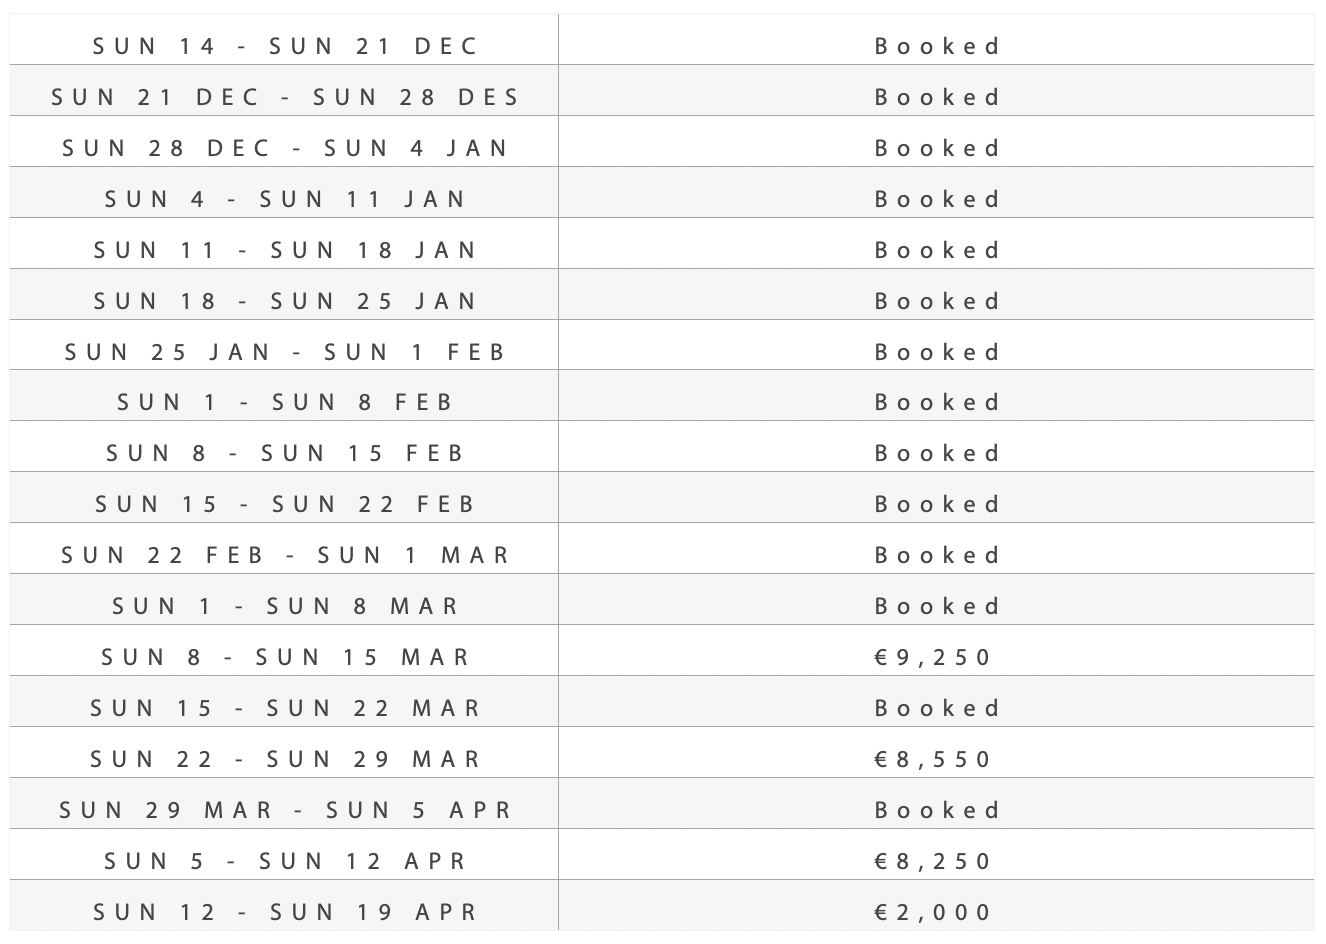The image size is (1326, 944).
Task: Select the SUN 21 DEC - SUN 28 DES row label
Action: 286,97
